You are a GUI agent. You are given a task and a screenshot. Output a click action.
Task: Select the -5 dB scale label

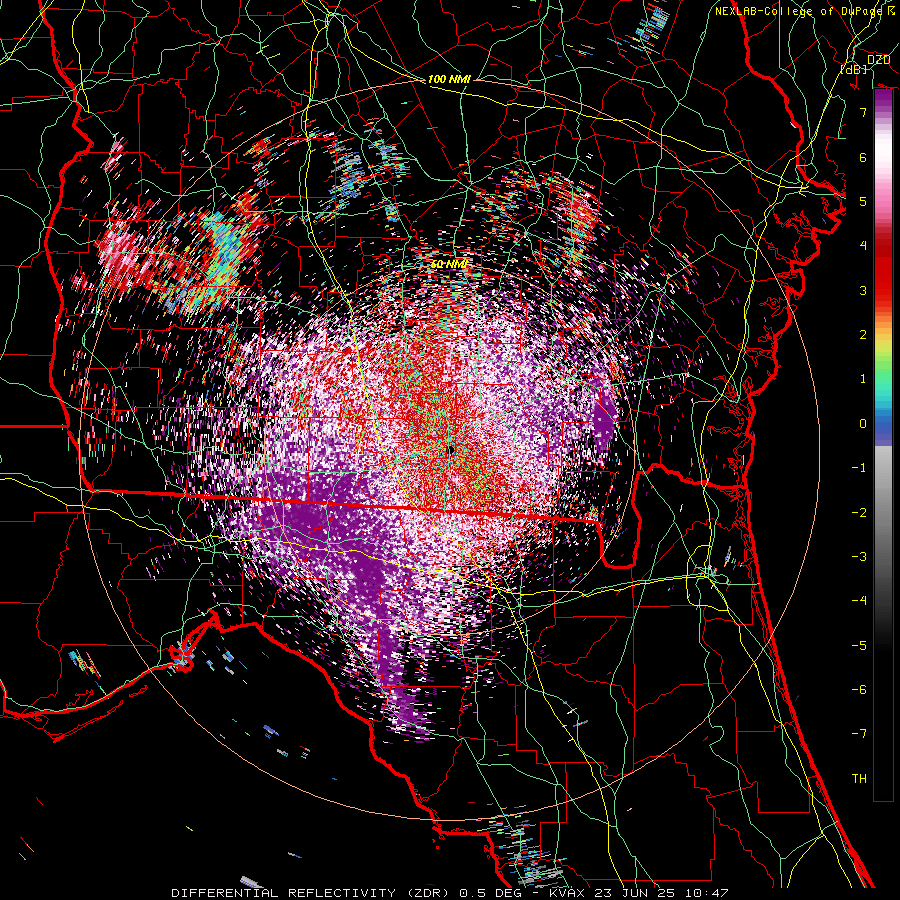tap(859, 646)
